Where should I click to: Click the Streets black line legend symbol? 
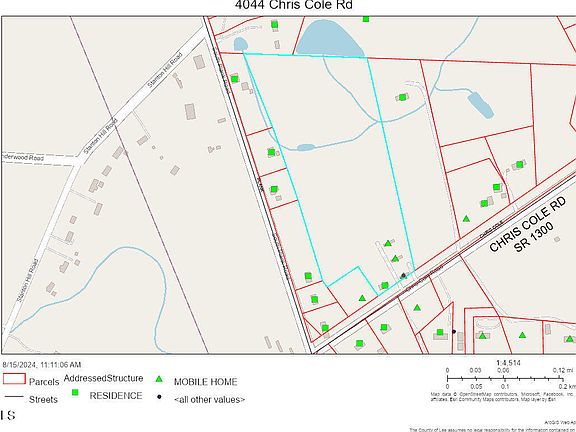(14, 397)
